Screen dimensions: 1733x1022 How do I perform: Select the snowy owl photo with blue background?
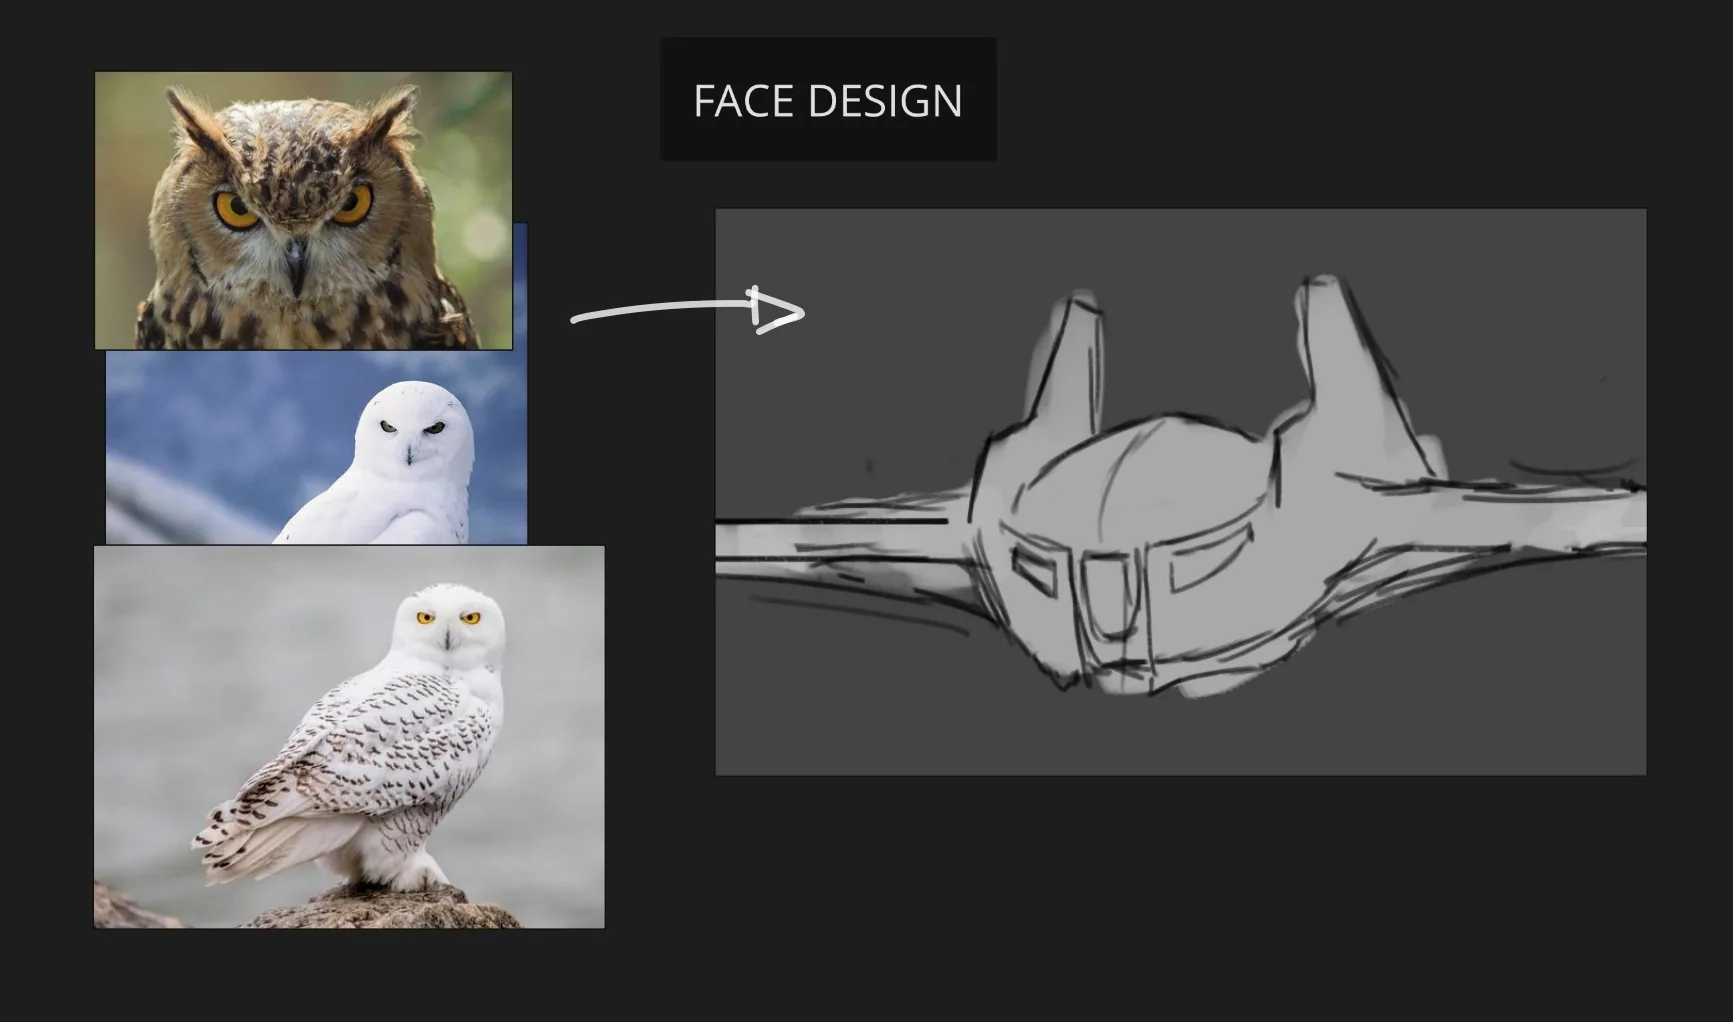point(316,447)
